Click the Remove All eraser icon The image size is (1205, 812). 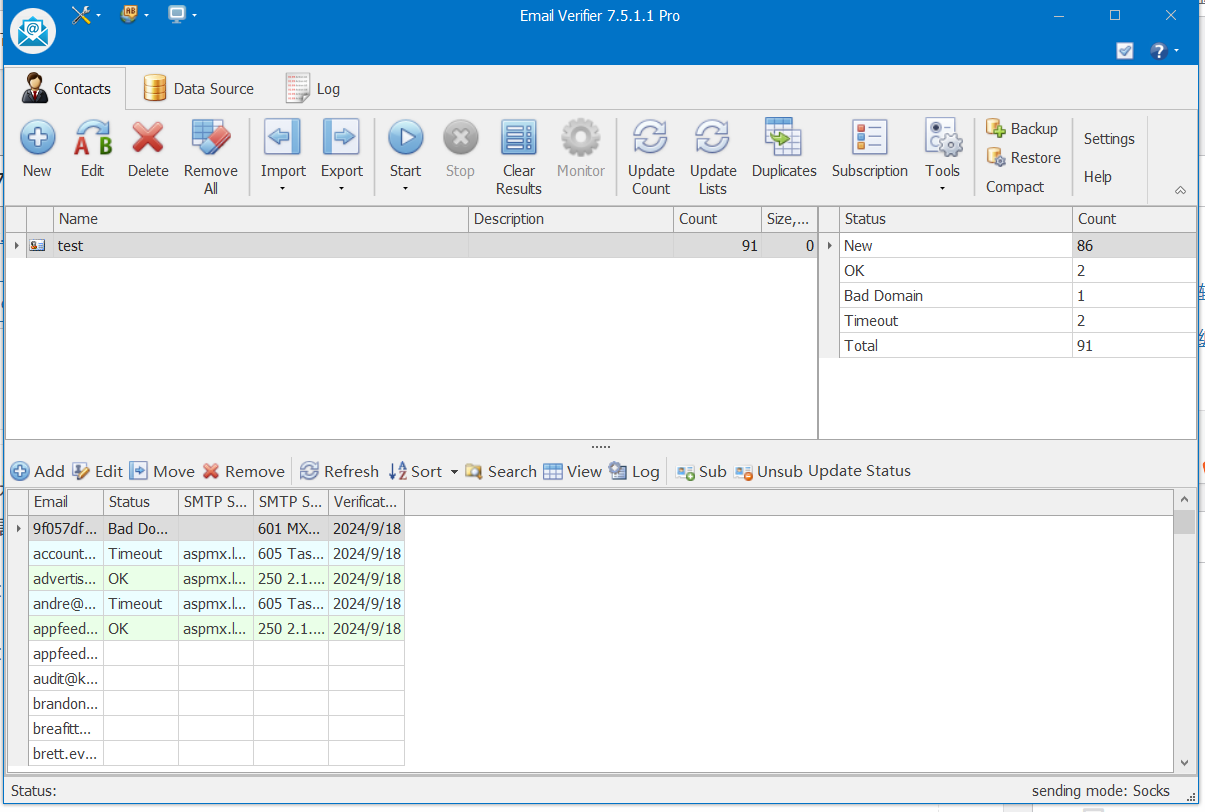211,137
